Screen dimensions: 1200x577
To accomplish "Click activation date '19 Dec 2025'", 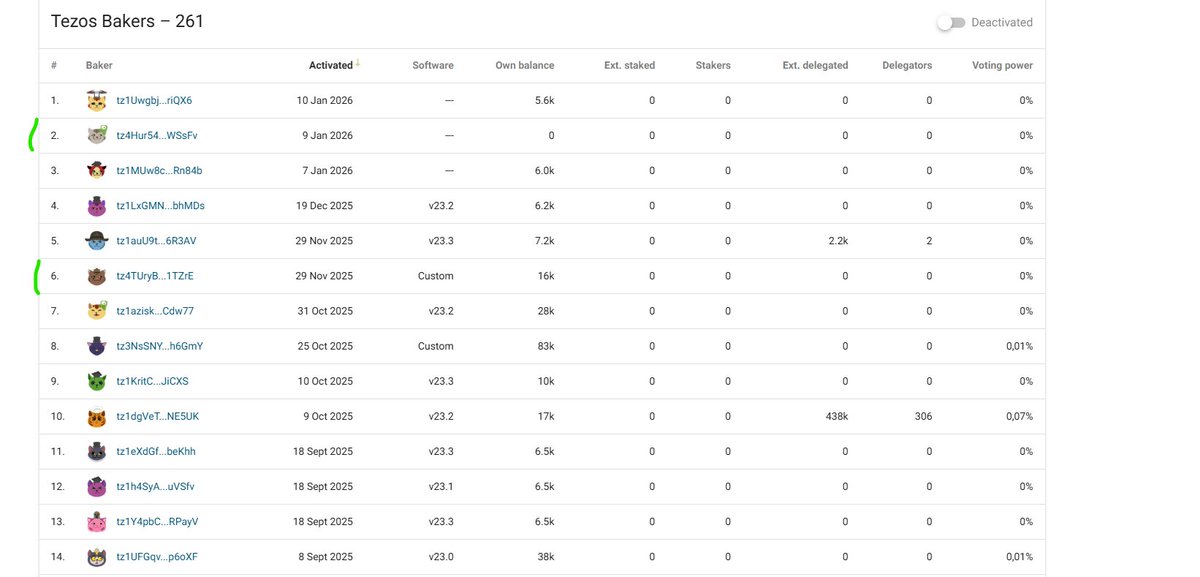I will pyautogui.click(x=322, y=205).
